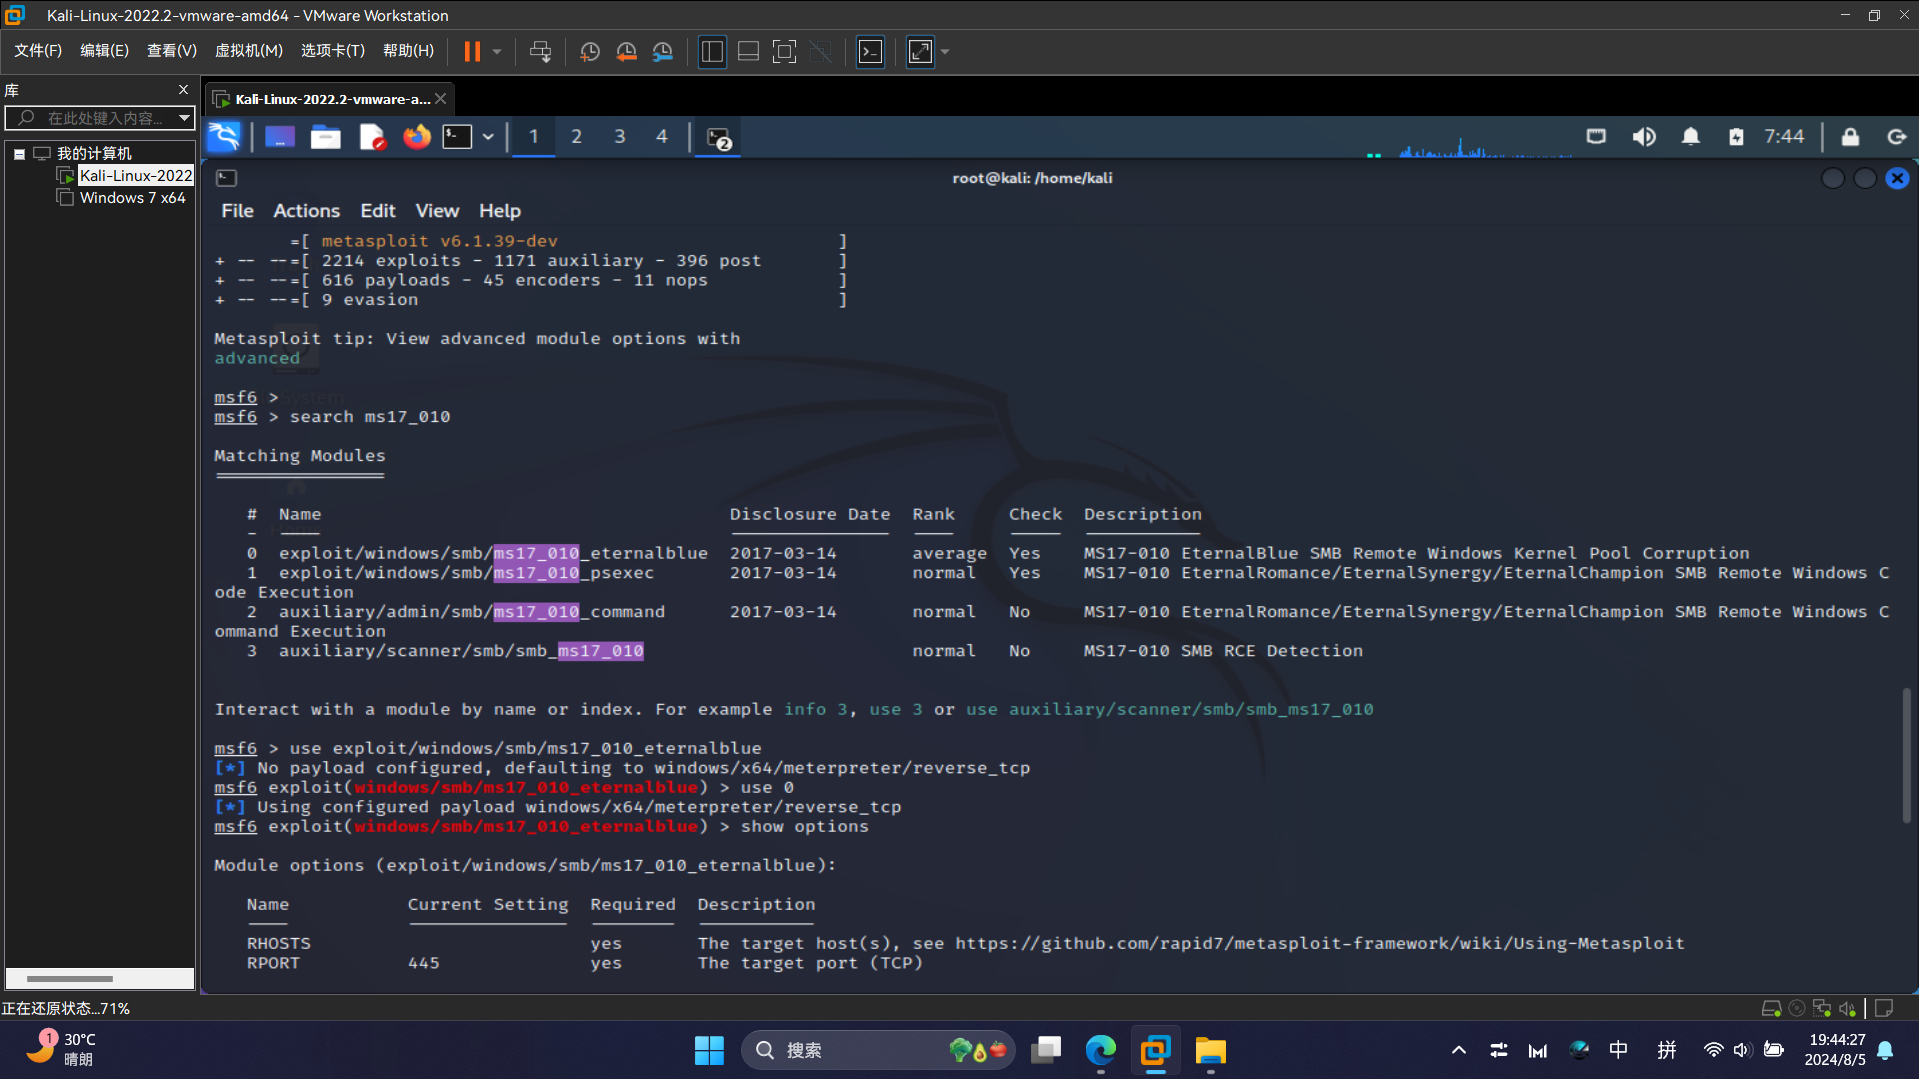Viewport: 1919px width, 1079px height.
Task: Click the stretch guest display icon
Action: pyautogui.click(x=920, y=52)
